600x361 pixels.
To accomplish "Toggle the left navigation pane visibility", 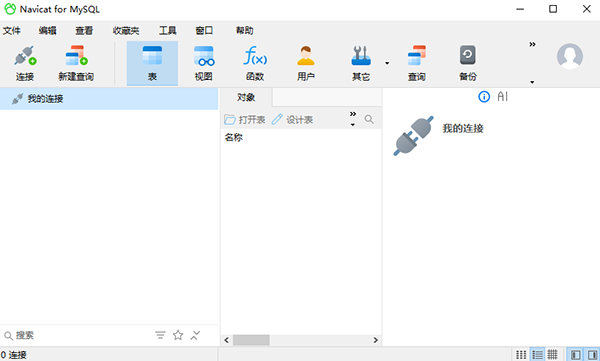I will [x=575, y=355].
